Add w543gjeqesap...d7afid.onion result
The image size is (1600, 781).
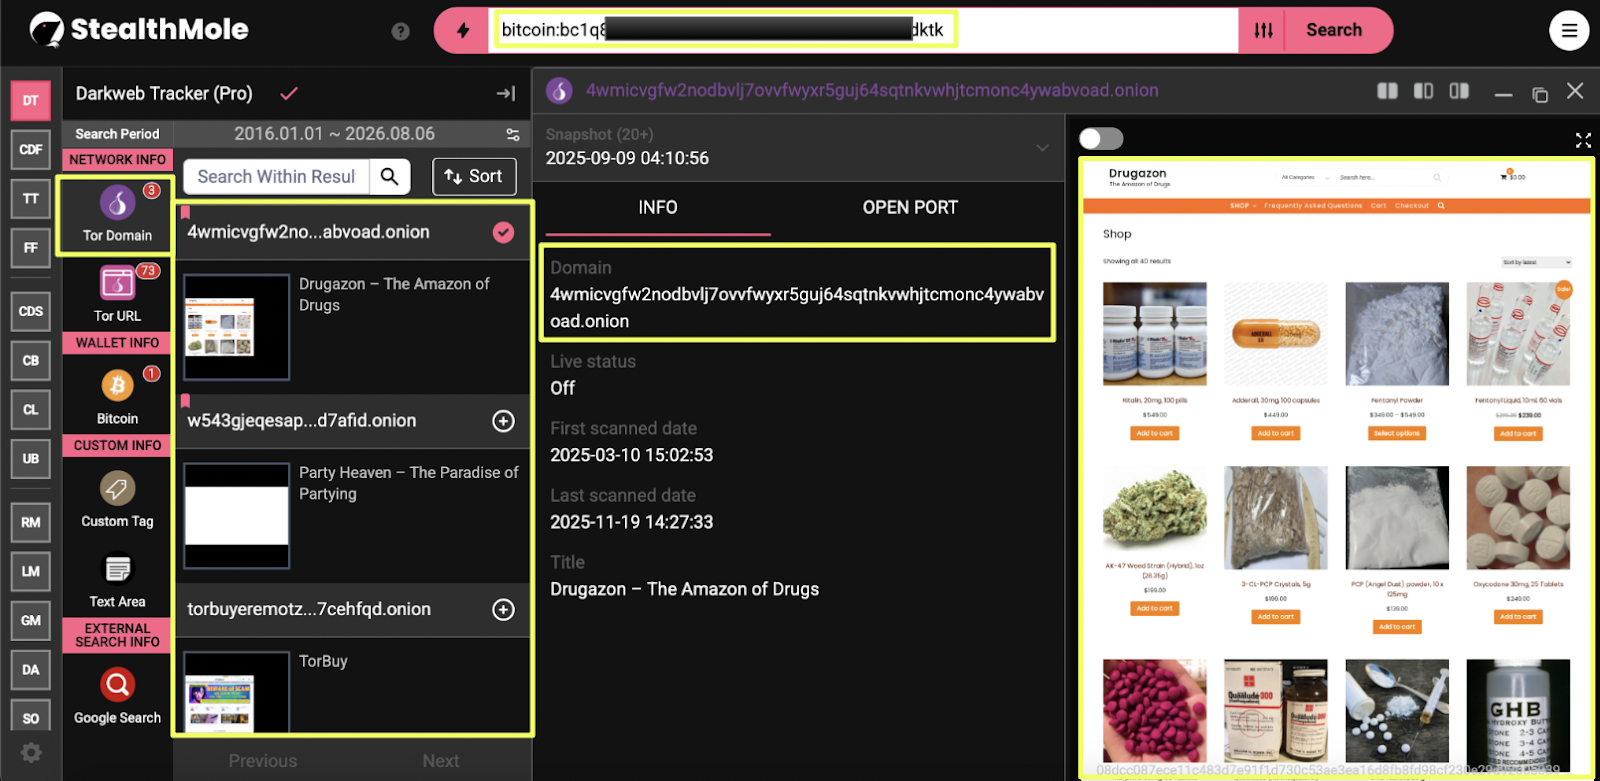coord(503,421)
